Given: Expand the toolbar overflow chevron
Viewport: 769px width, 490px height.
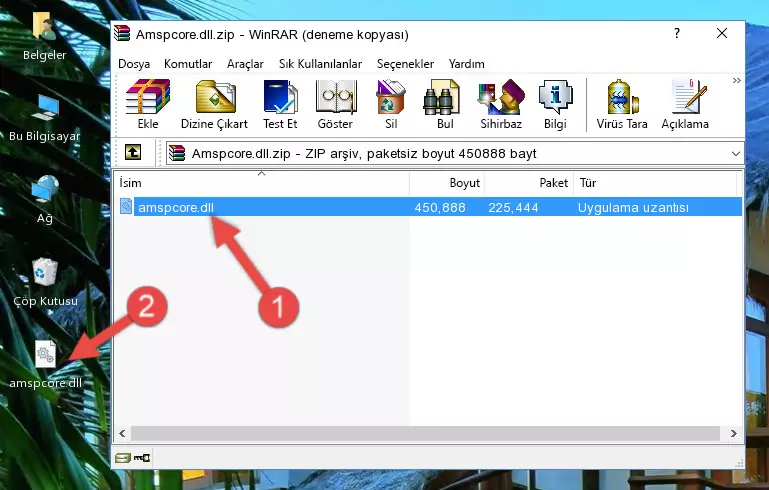Looking at the screenshot, I should point(736,80).
